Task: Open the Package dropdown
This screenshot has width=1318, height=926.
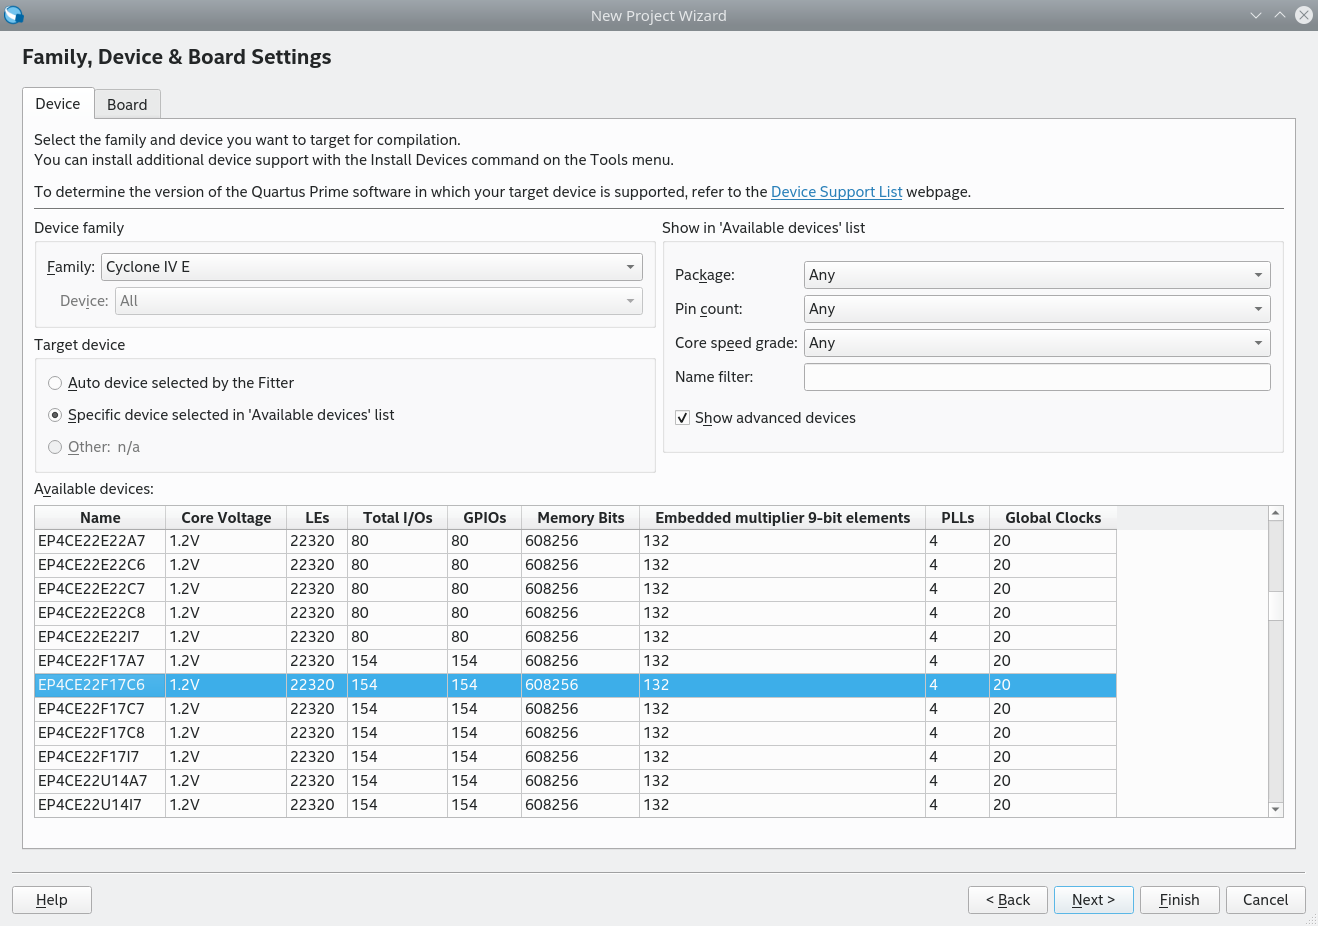Action: [1037, 275]
